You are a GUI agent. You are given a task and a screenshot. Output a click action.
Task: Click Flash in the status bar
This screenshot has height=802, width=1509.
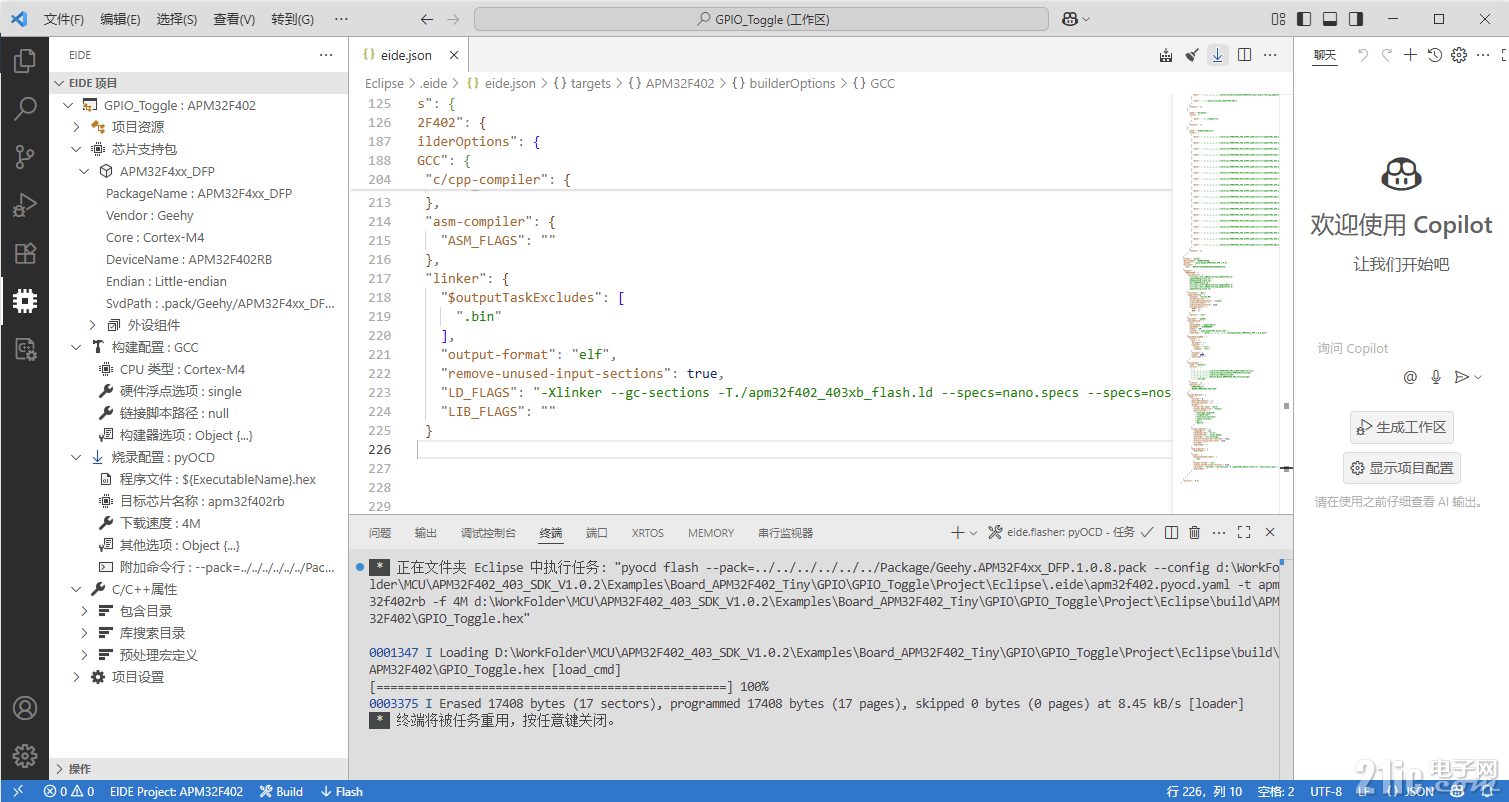coord(341,791)
